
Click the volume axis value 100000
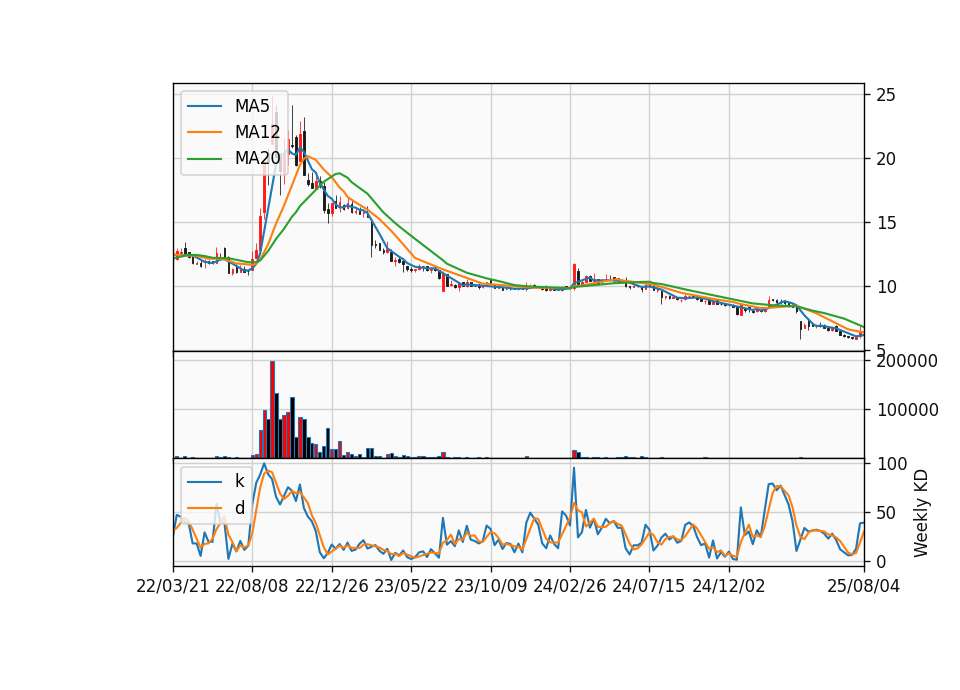[x=907, y=410]
